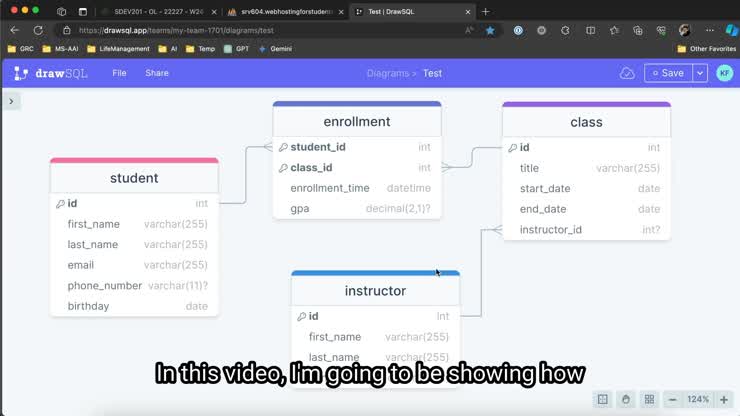Screen dimensions: 740x416
Task: Open the Other Favorites bookmarks folder
Action: [x=706, y=49]
